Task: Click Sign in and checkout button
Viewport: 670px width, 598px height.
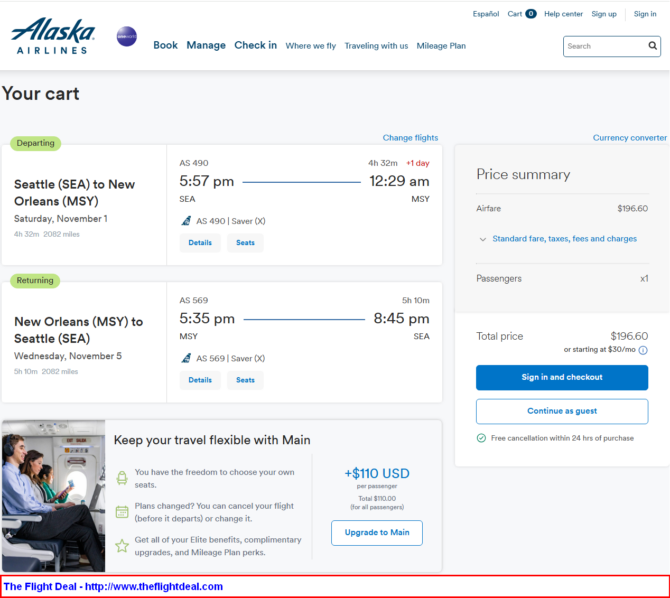Action: tap(562, 377)
